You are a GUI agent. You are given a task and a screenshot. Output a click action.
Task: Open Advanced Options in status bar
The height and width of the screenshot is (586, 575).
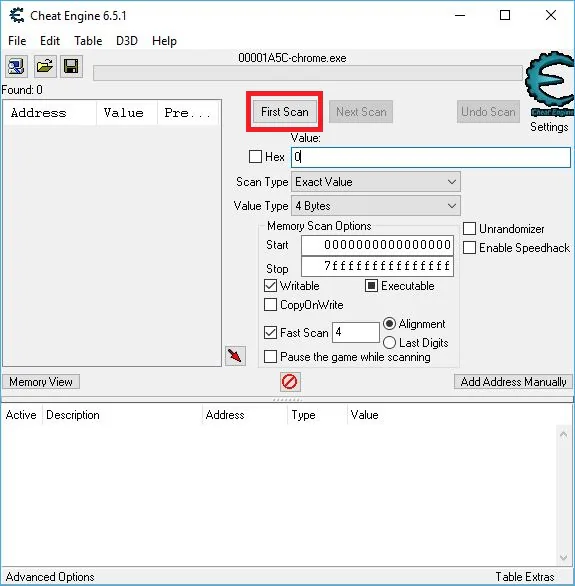50,577
